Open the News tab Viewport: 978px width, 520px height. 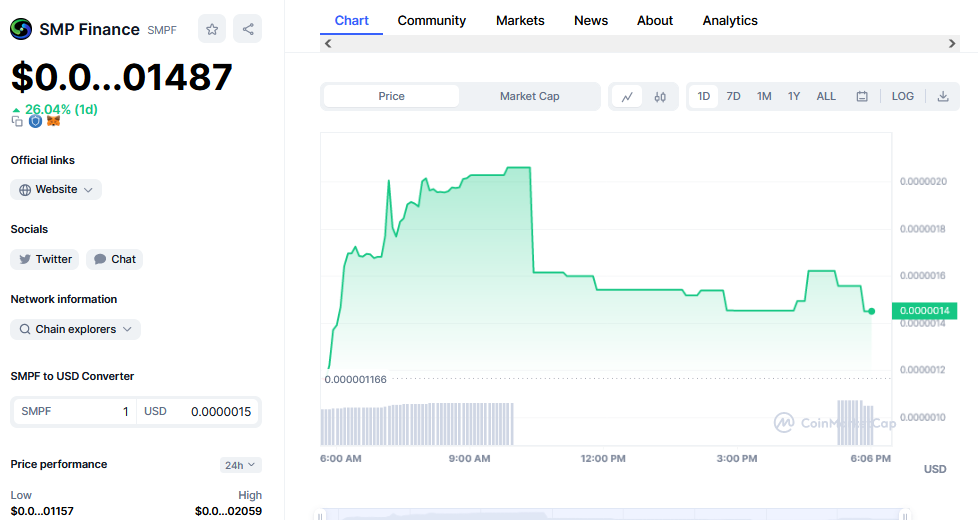click(591, 21)
